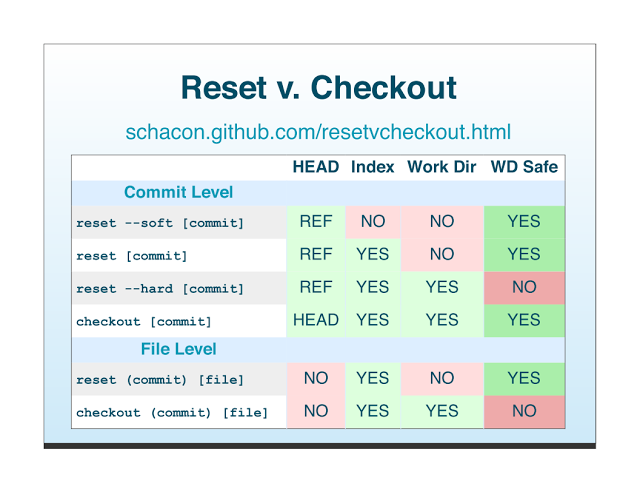Select the "checkout [commit]" row label
Screen dimensions: 640x495
(x=143, y=322)
